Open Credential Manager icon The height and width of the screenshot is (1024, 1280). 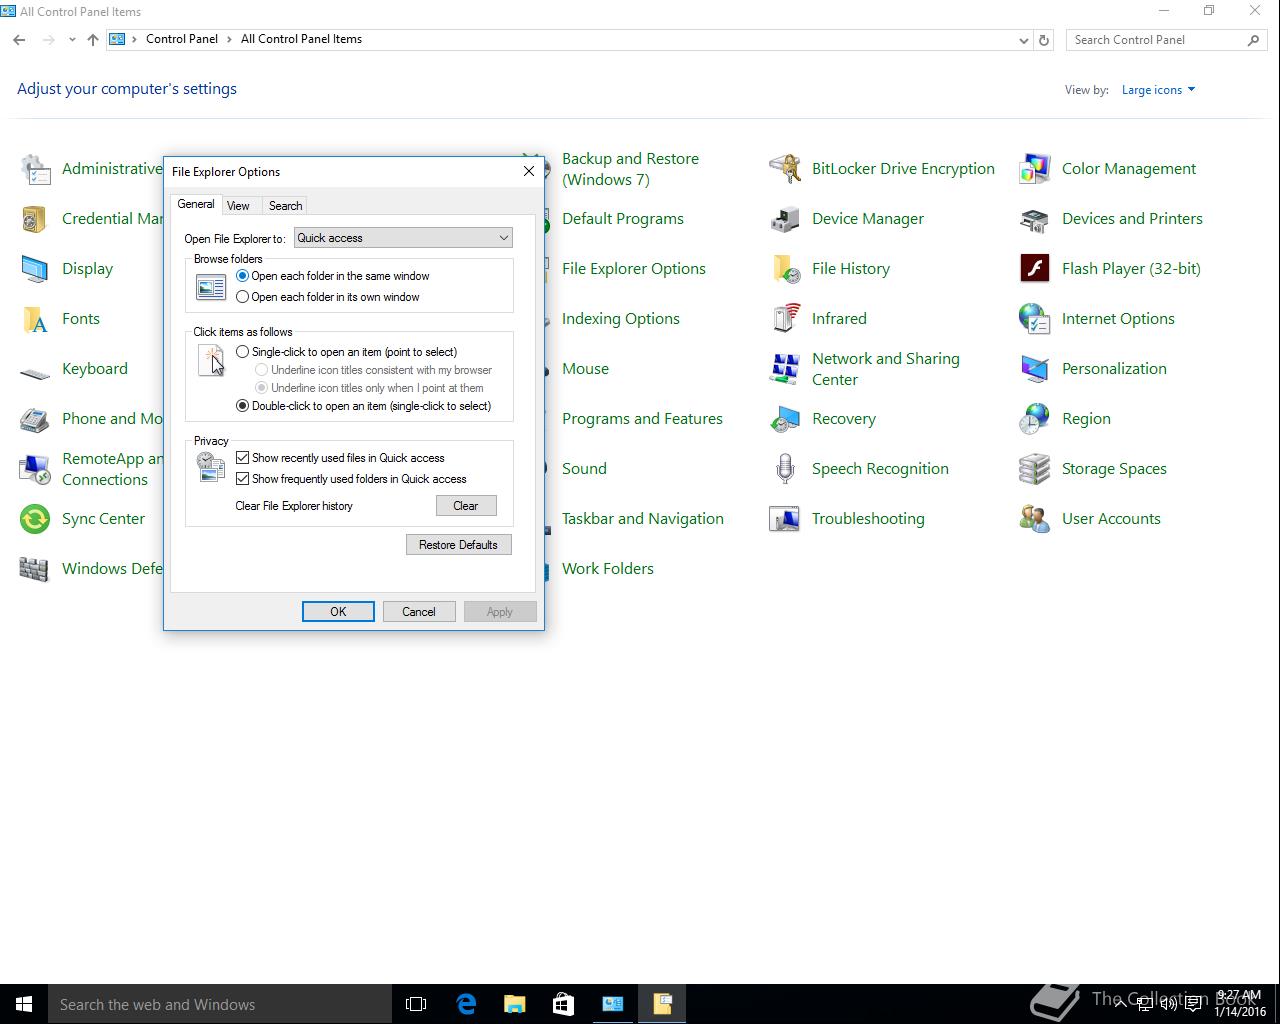tap(35, 219)
